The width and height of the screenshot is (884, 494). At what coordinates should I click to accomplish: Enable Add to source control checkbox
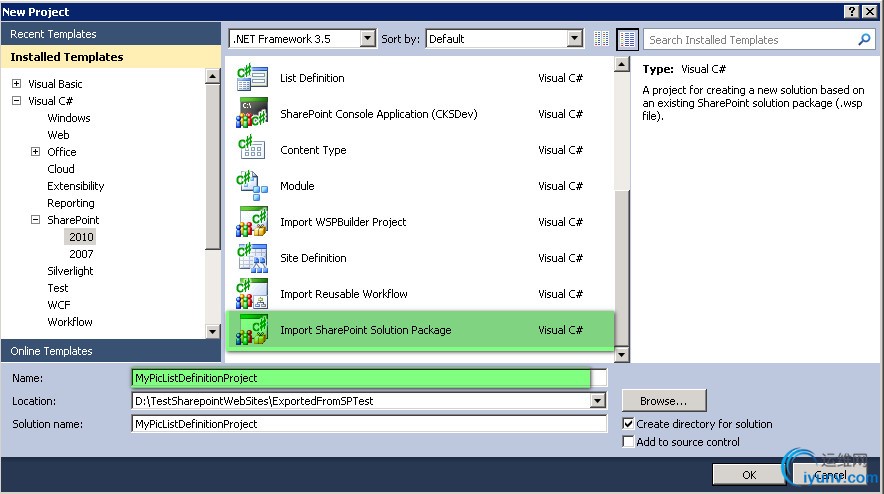628,442
